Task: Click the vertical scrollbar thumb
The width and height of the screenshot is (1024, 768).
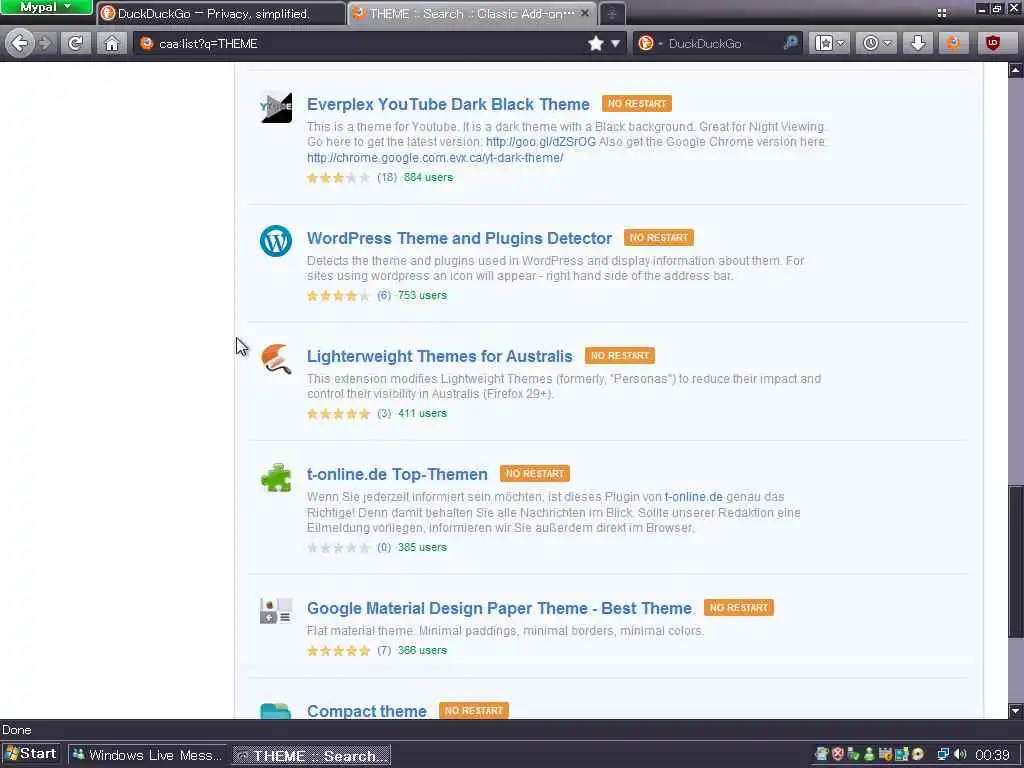Action: pyautogui.click(x=1016, y=562)
